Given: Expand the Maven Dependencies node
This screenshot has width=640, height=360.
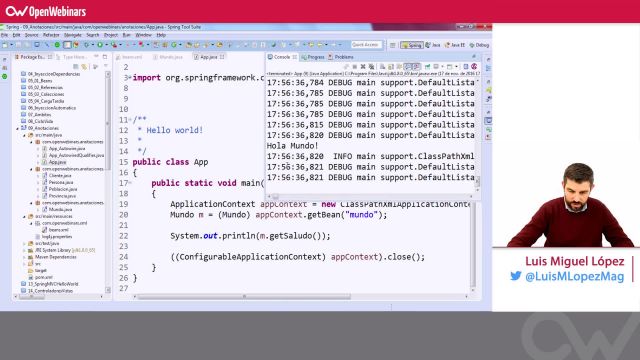Looking at the screenshot, I should 24,257.
